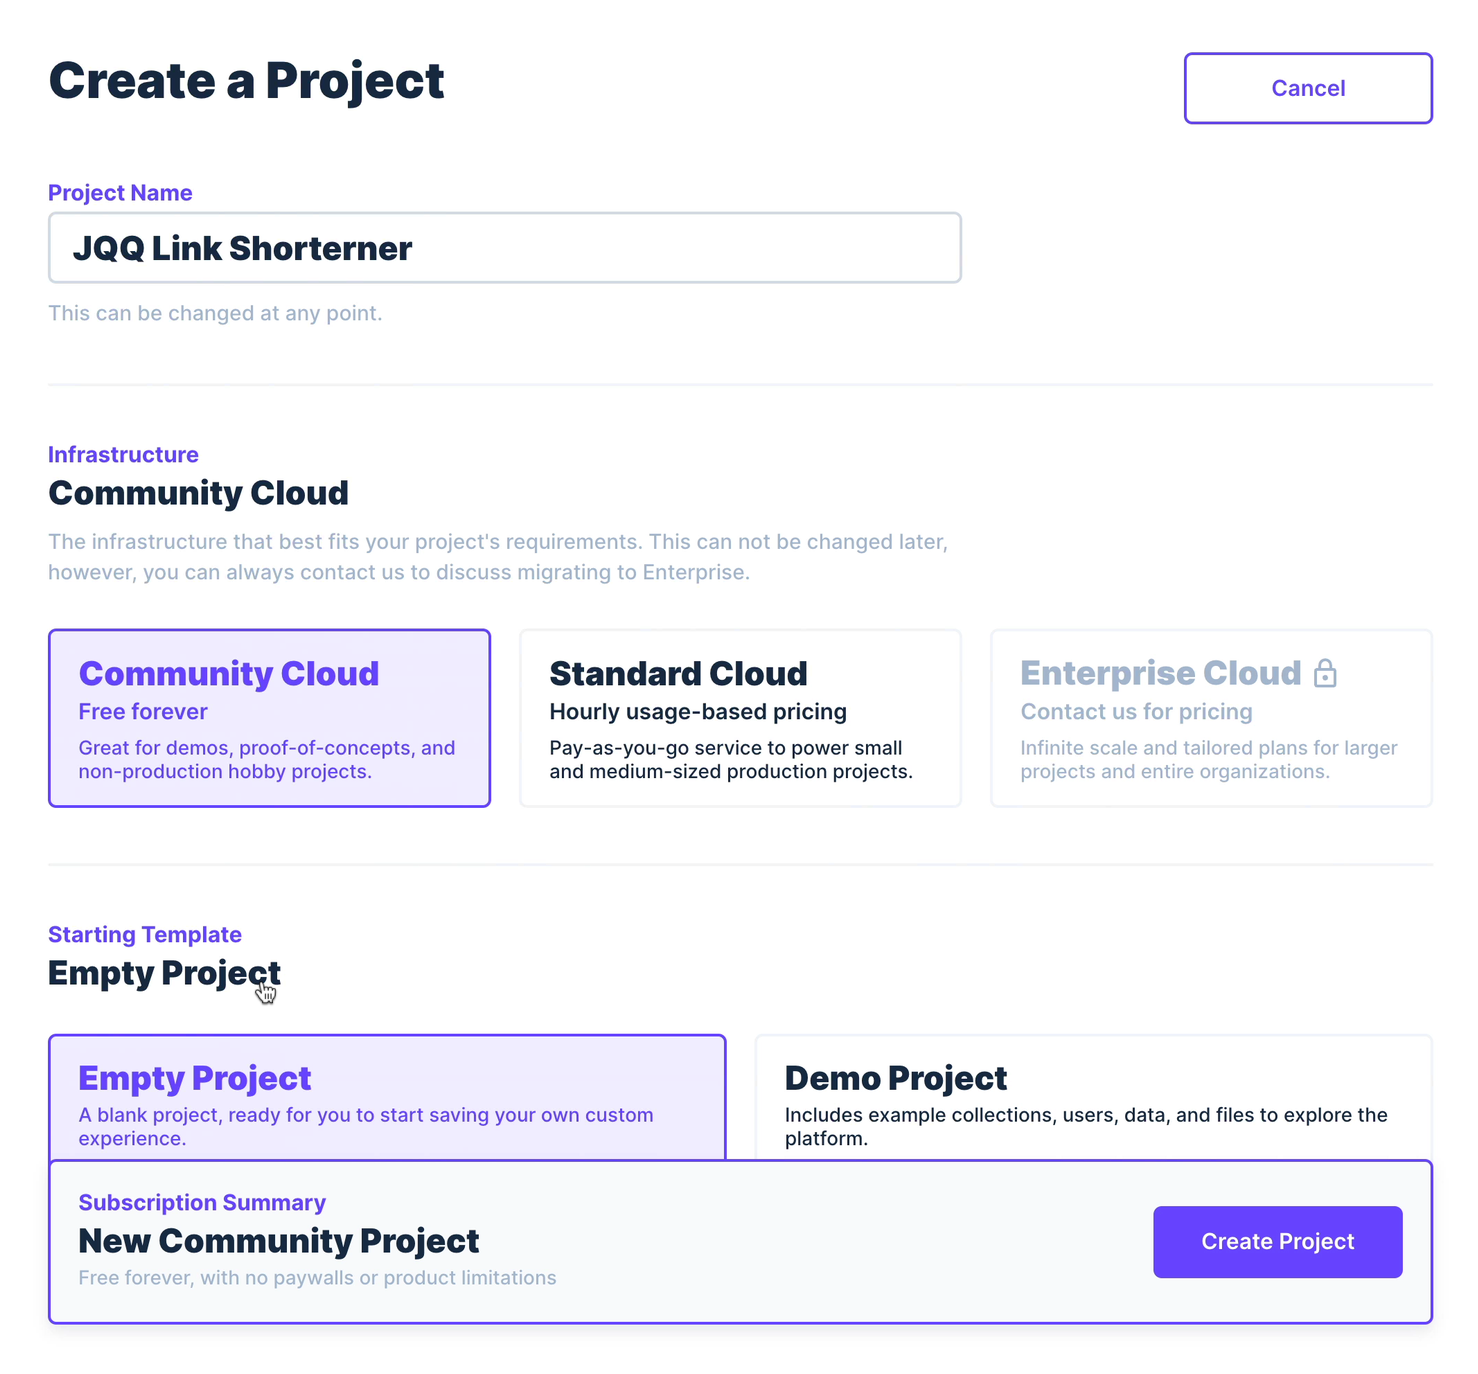
Task: Click the 'Subscription Summary' label
Action: click(202, 1203)
